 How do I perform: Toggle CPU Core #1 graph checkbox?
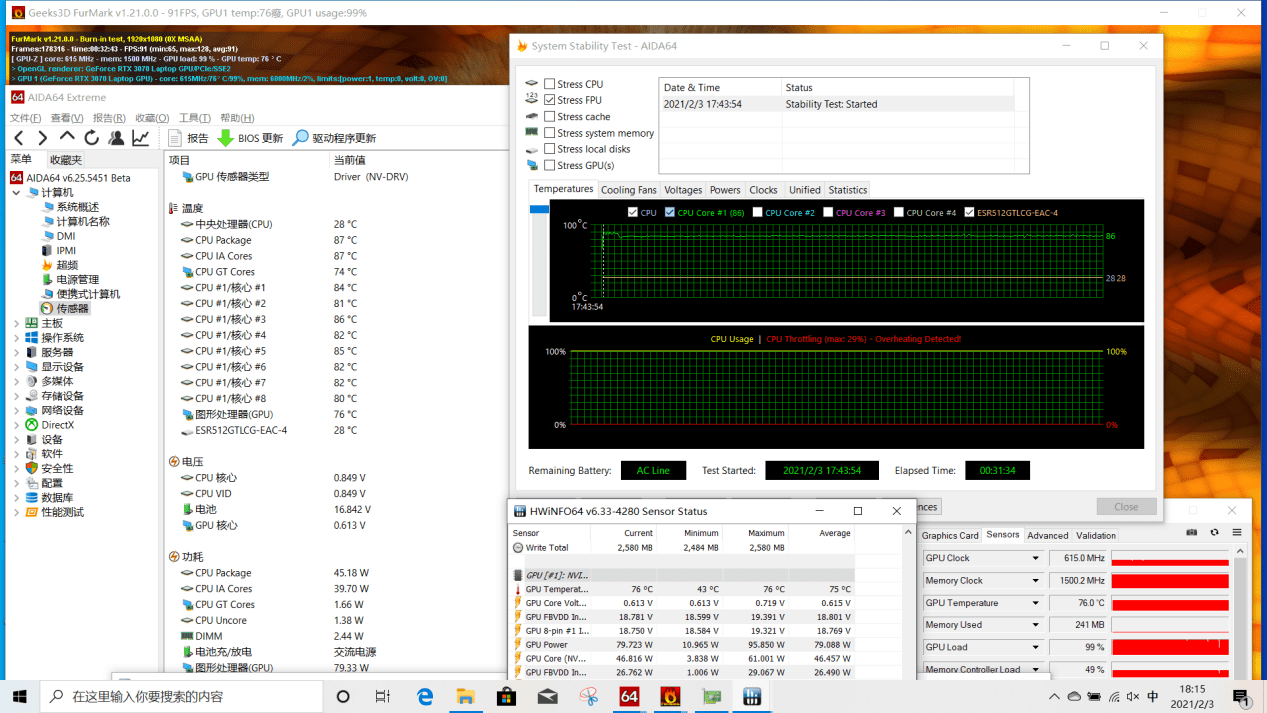click(670, 212)
